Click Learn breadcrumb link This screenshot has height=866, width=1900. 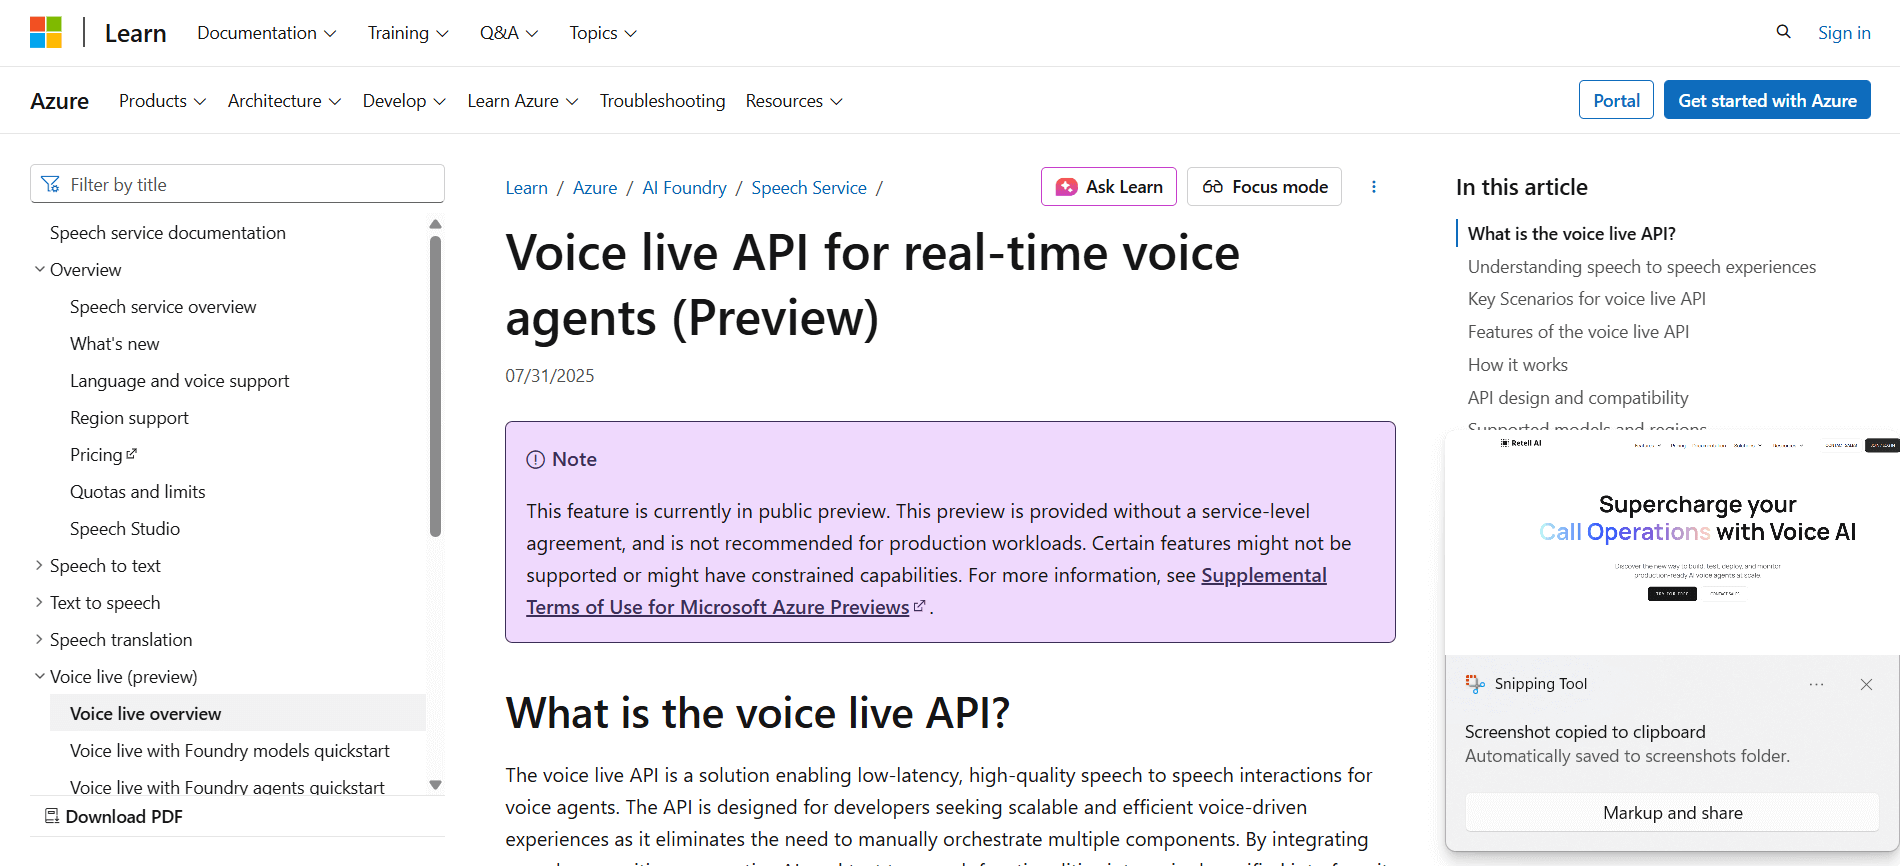tap(526, 187)
